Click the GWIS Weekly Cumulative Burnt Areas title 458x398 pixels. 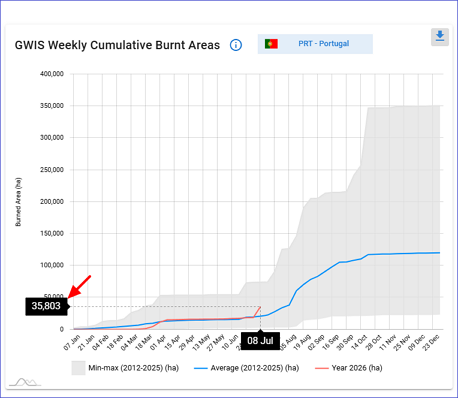(117, 45)
